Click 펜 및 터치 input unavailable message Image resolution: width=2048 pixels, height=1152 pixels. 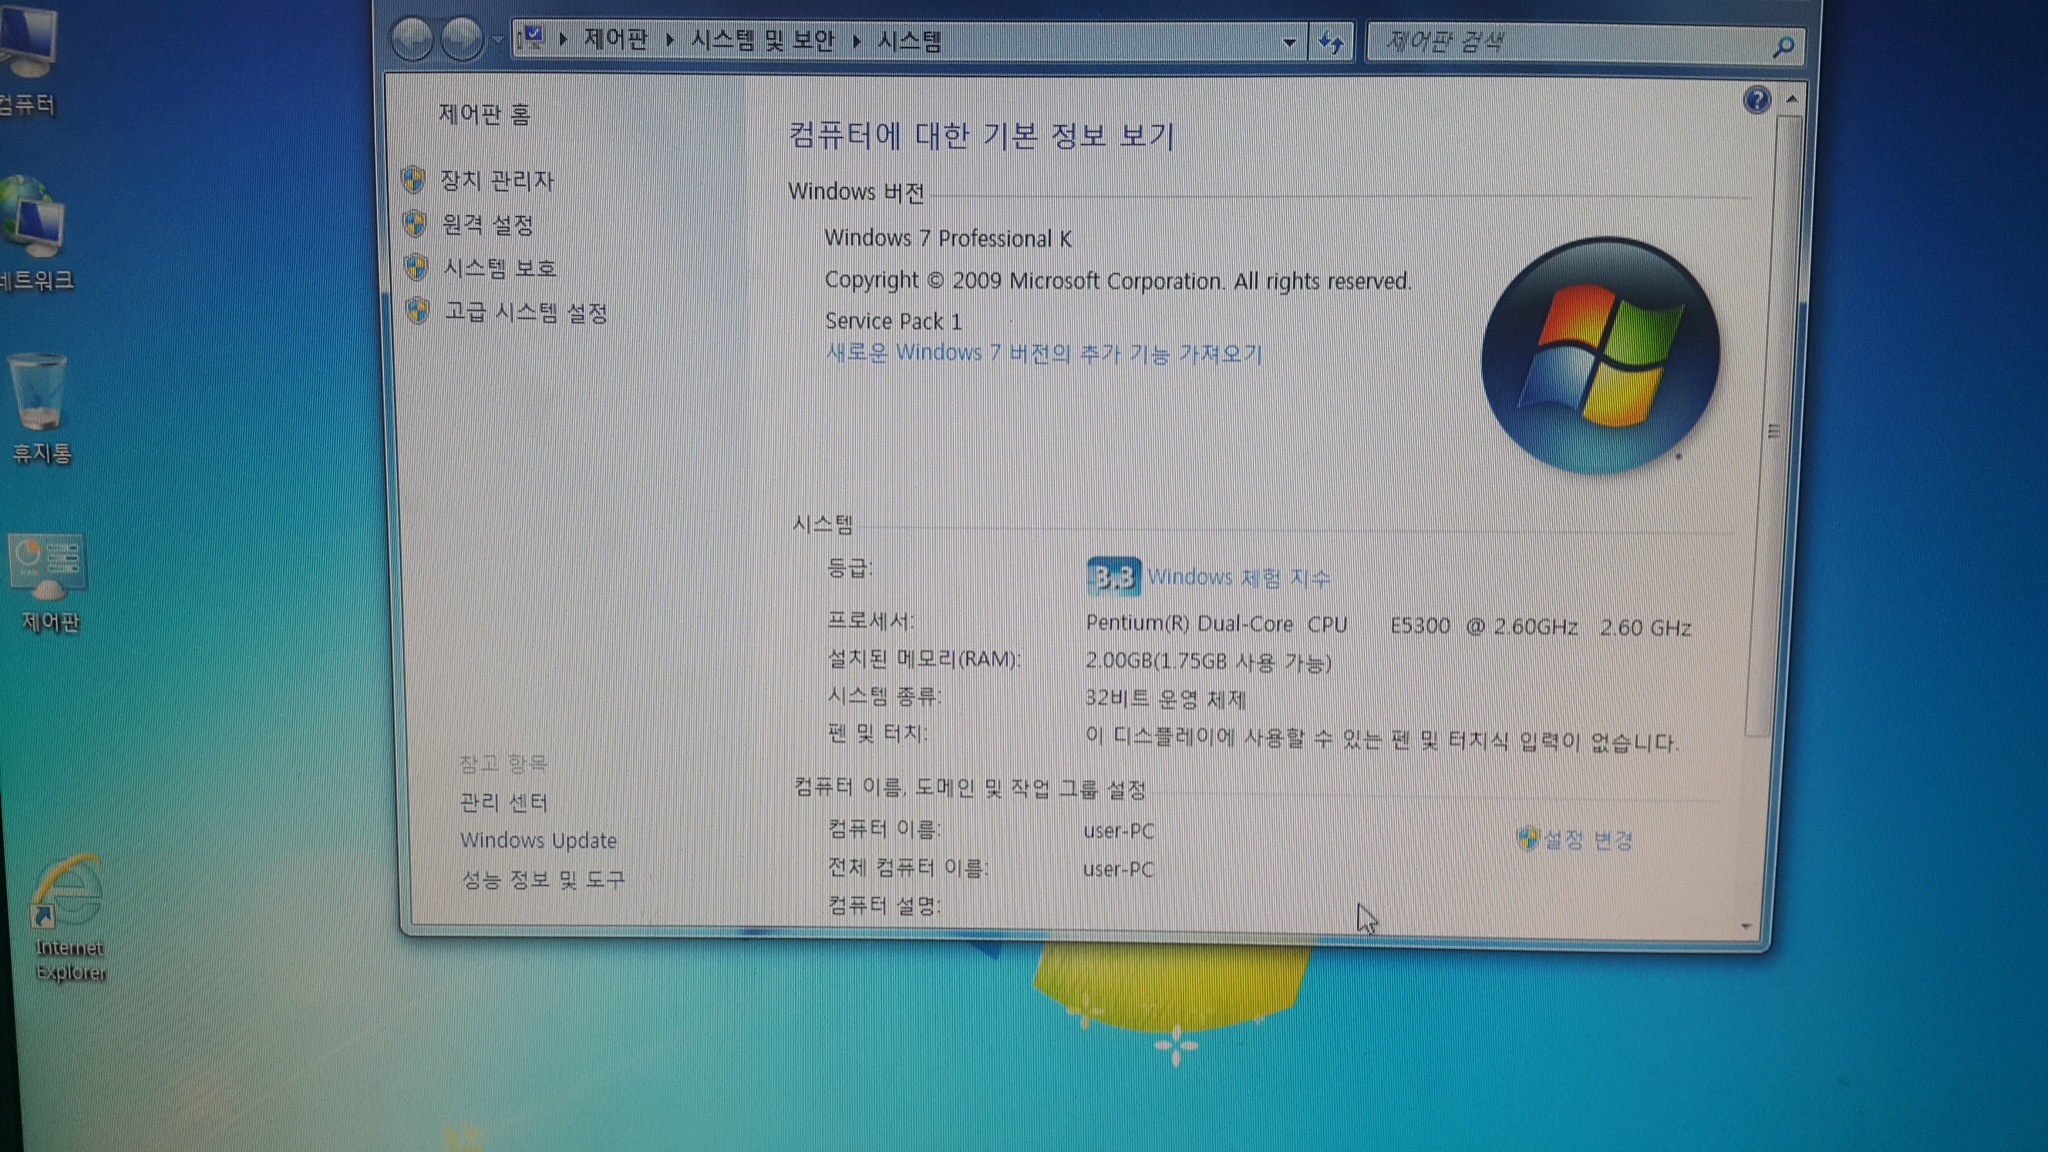pyautogui.click(x=1382, y=739)
